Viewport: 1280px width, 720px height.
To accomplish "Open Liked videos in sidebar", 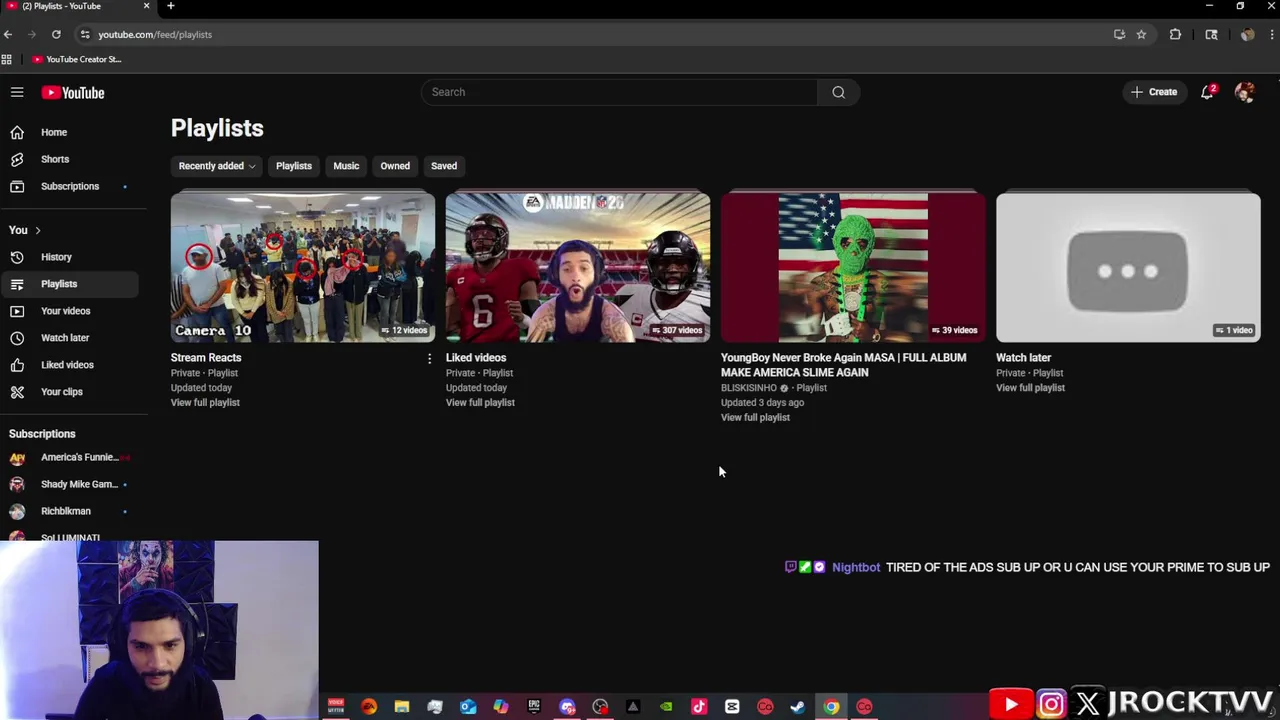I will pos(67,365).
